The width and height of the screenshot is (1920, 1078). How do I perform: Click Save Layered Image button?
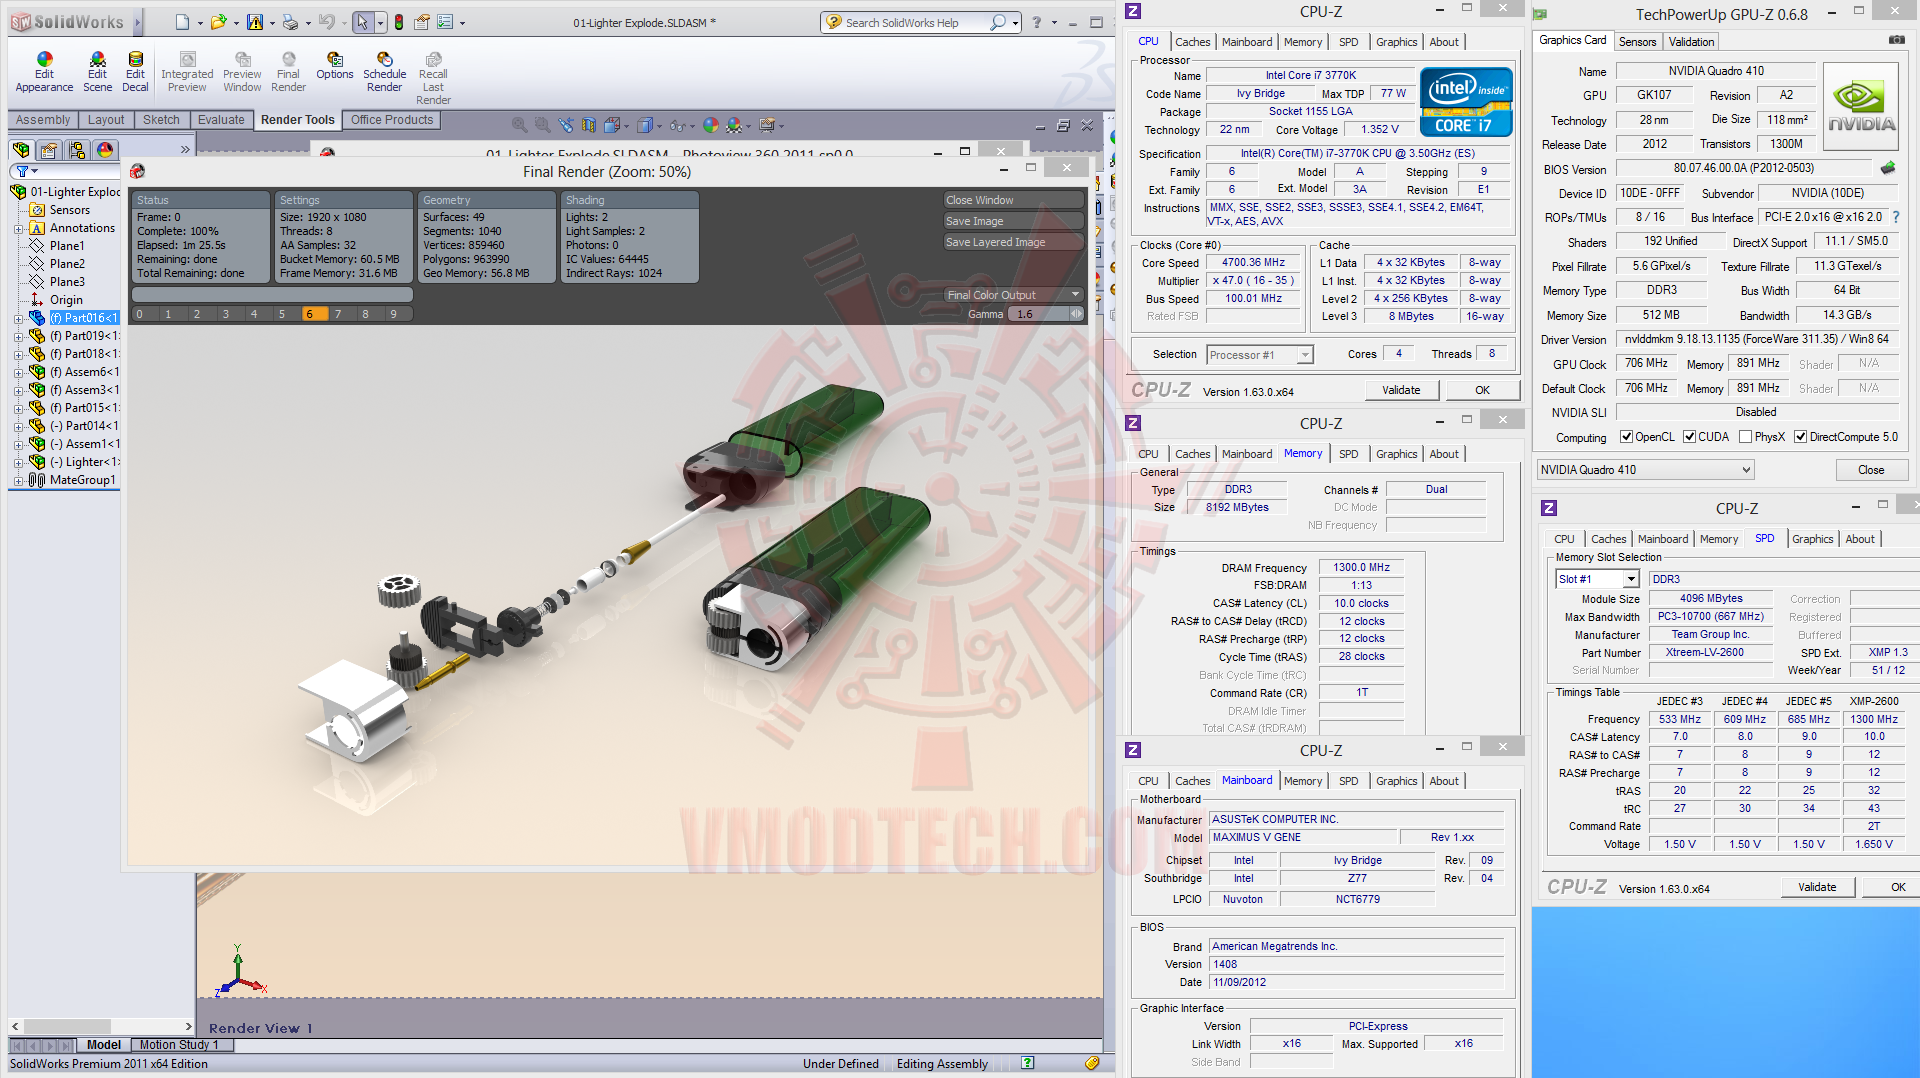[x=1013, y=242]
